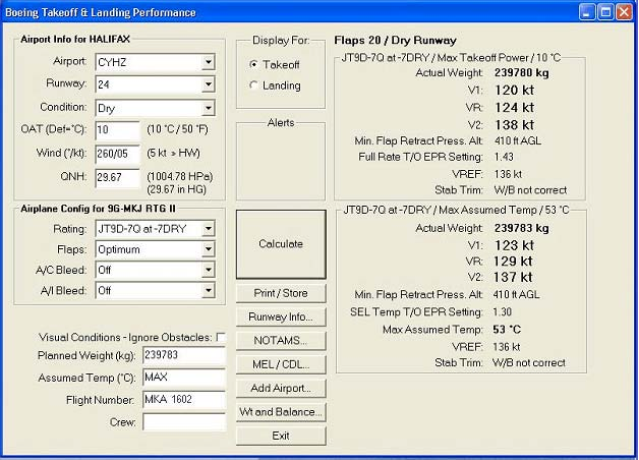Click the V1 value 123 kt
Screen dimensions: 639x460
click(x=513, y=245)
